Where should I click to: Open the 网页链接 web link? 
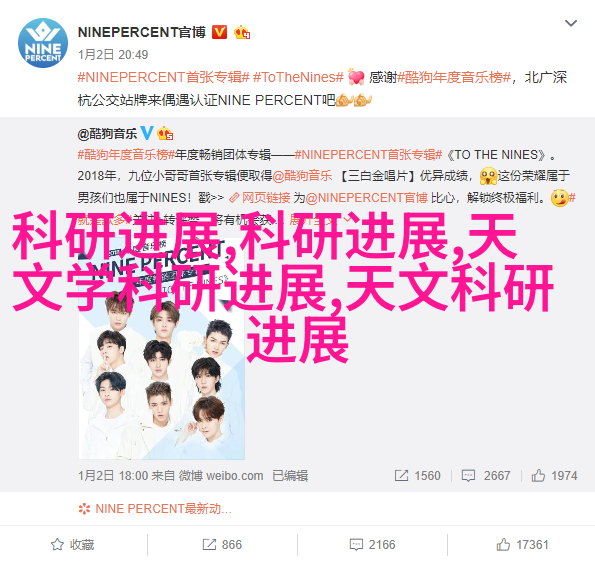click(x=260, y=198)
